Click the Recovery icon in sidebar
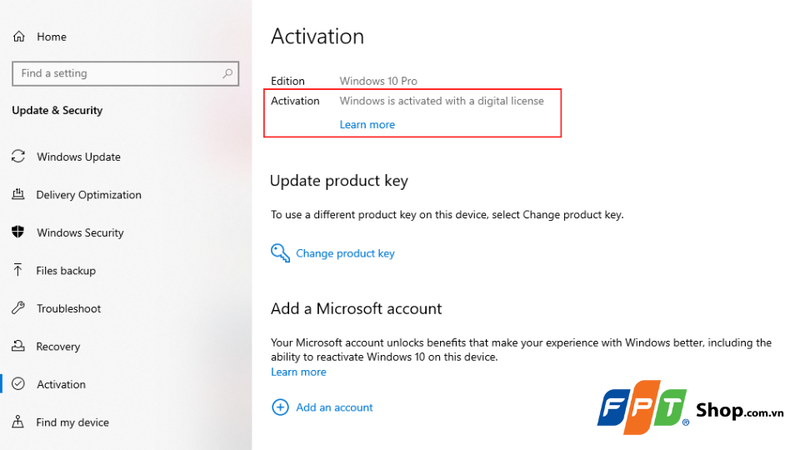Screen dimensions: 800x450 (x=18, y=347)
